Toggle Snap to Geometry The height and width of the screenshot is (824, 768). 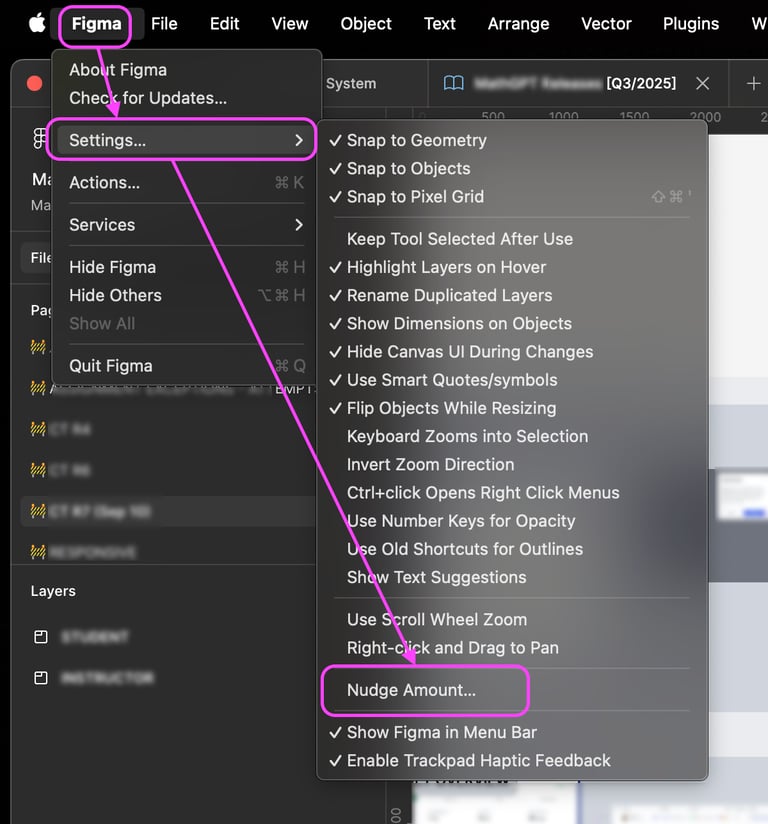click(x=512, y=140)
